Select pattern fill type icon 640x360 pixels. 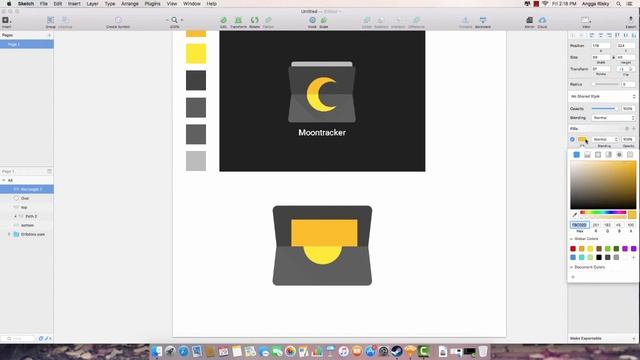tap(619, 155)
